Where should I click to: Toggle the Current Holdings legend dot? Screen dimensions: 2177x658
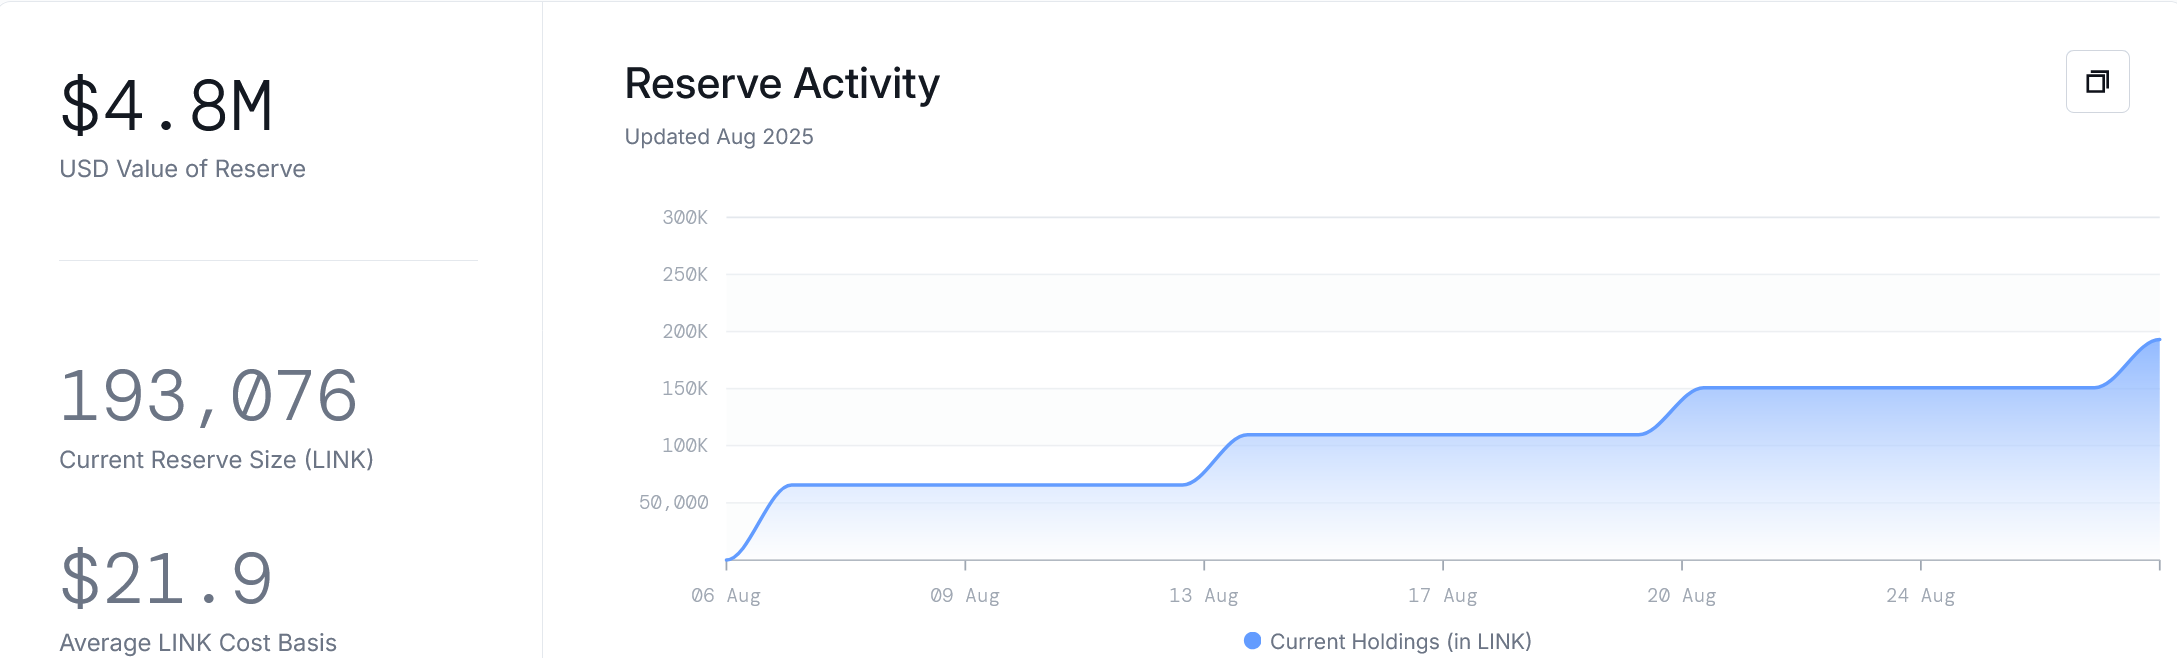coord(1252,641)
